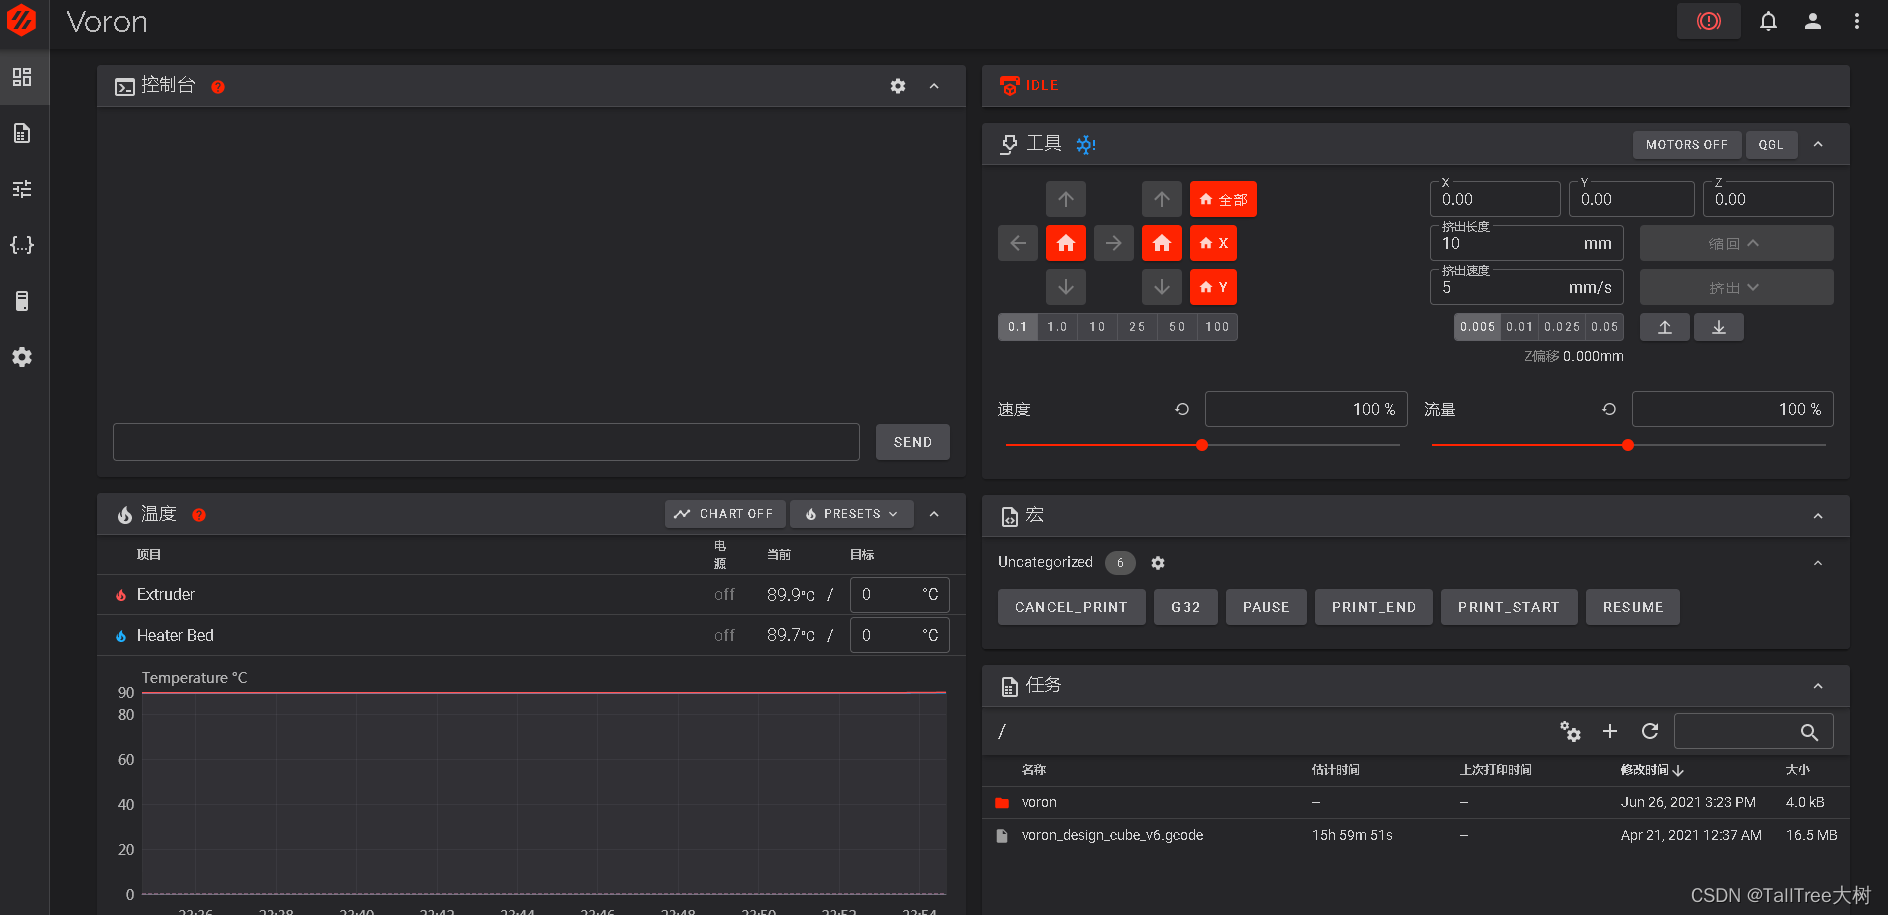Open macro category settings gear

(x=1158, y=563)
